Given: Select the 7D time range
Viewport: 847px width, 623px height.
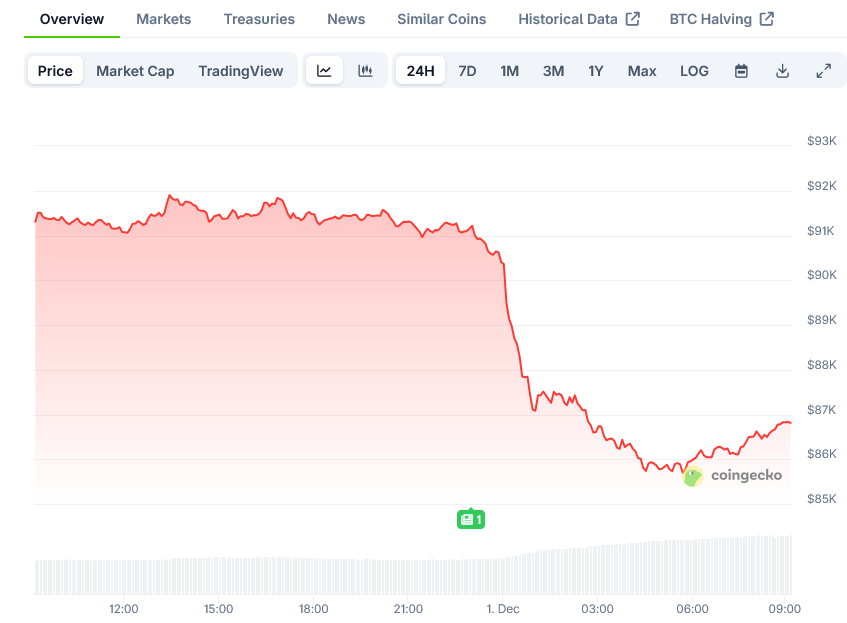Looking at the screenshot, I should pos(467,71).
